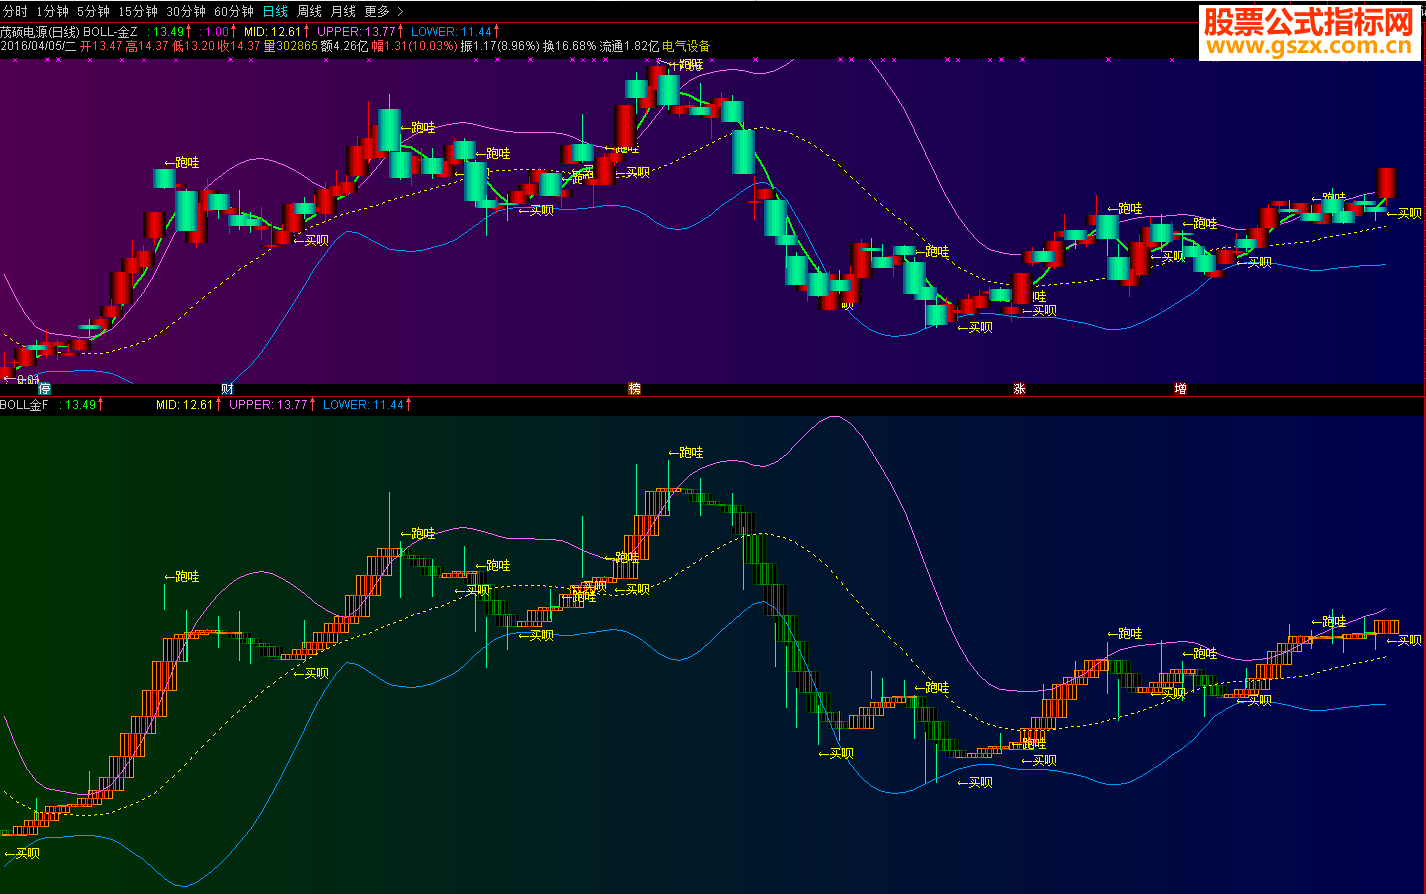The image size is (1426, 894).
Task: Expand the 更多 more-periods menu
Action: coord(384,11)
